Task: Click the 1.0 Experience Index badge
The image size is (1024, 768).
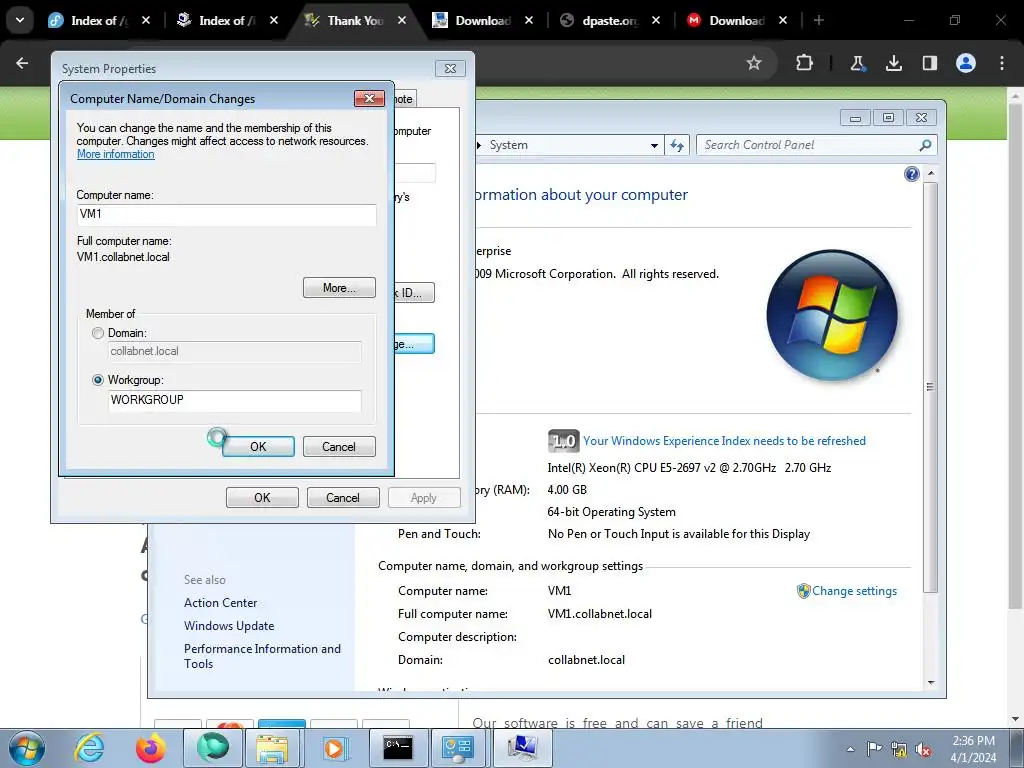Action: coord(563,441)
